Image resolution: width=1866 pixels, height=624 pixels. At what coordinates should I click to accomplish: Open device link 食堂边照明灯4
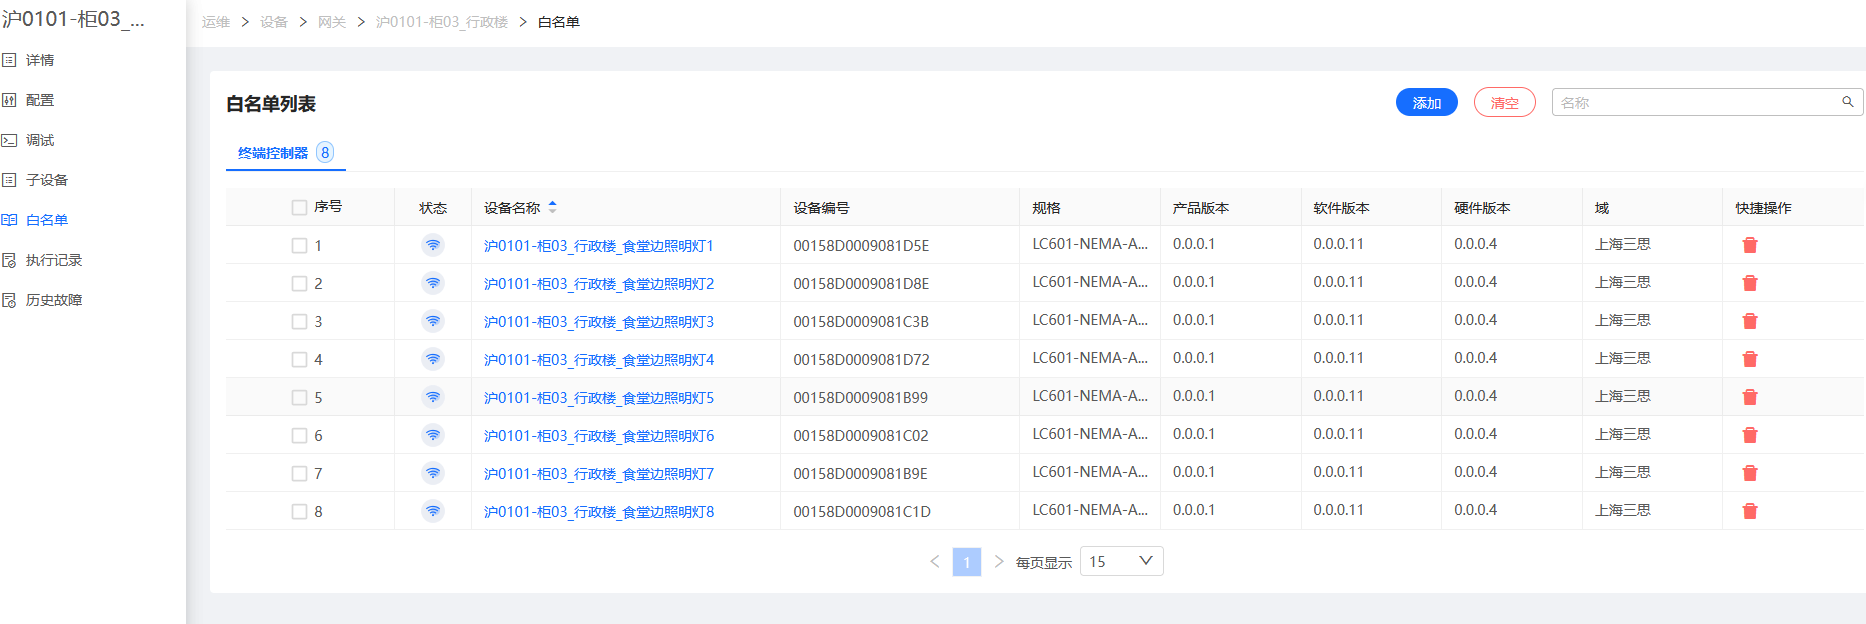[x=598, y=360]
